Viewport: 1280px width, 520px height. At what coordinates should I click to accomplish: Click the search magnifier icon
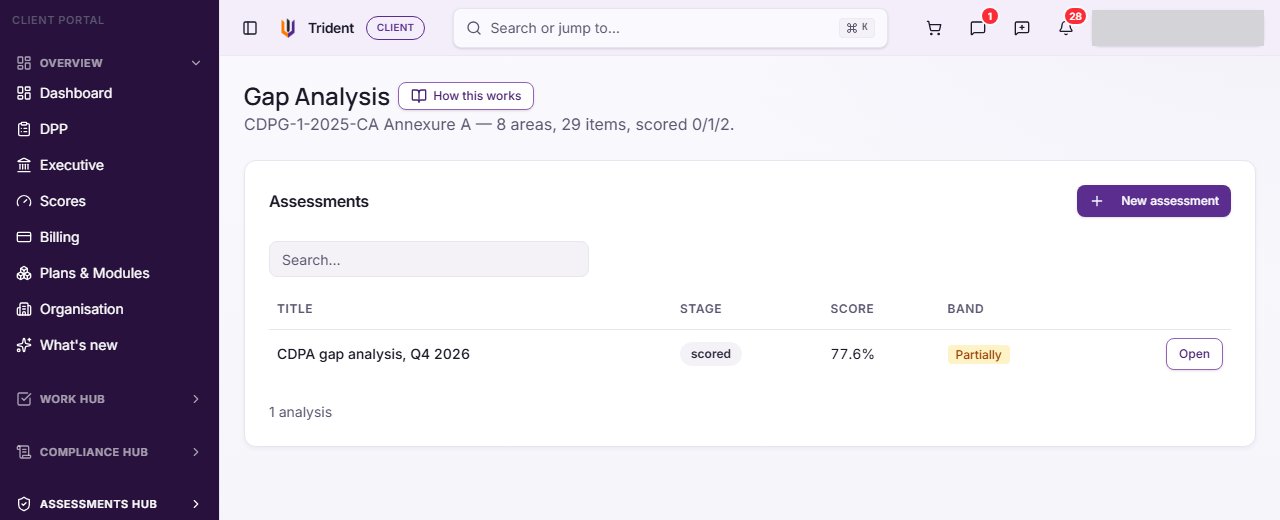tap(474, 28)
